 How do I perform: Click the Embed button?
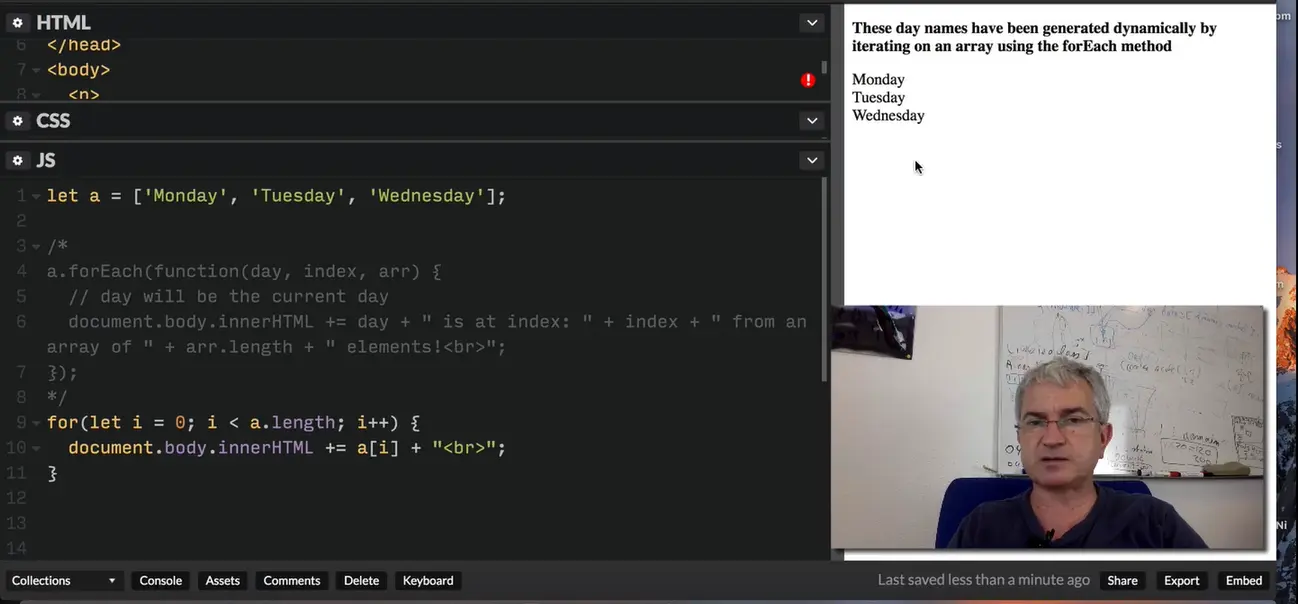[1244, 580]
